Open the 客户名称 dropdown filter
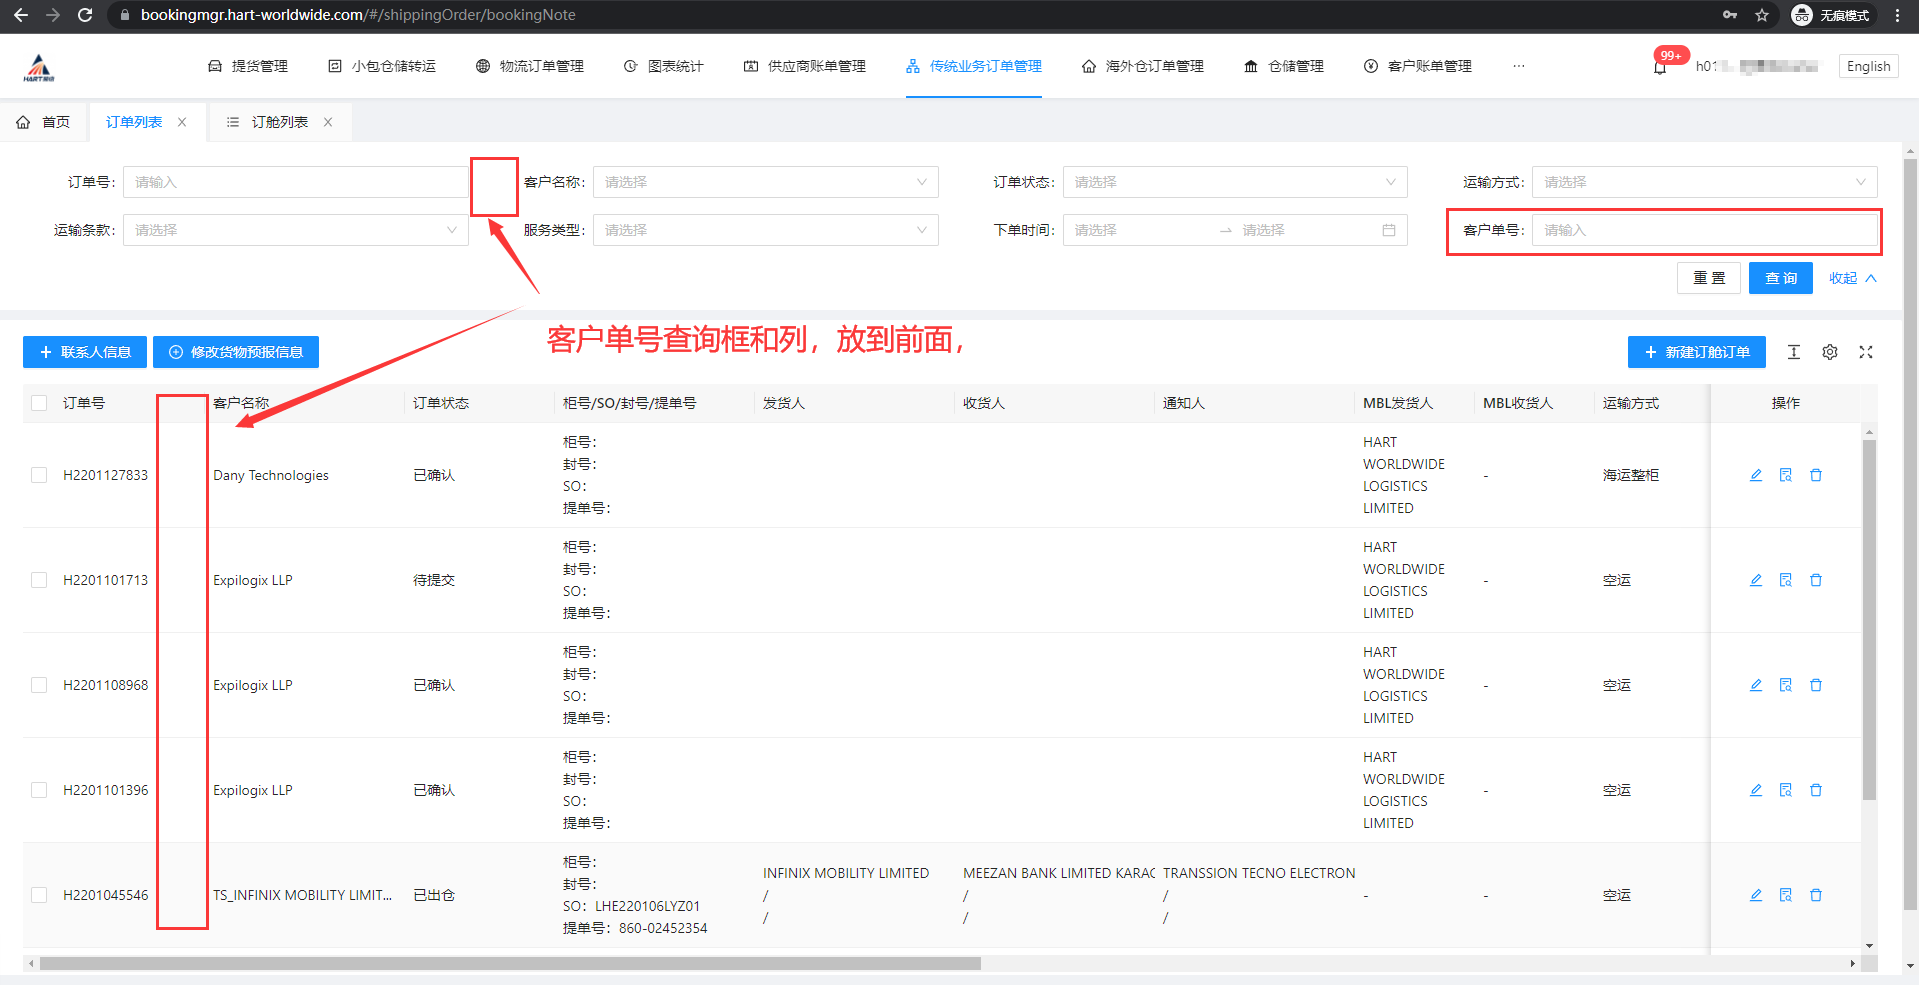 point(766,182)
